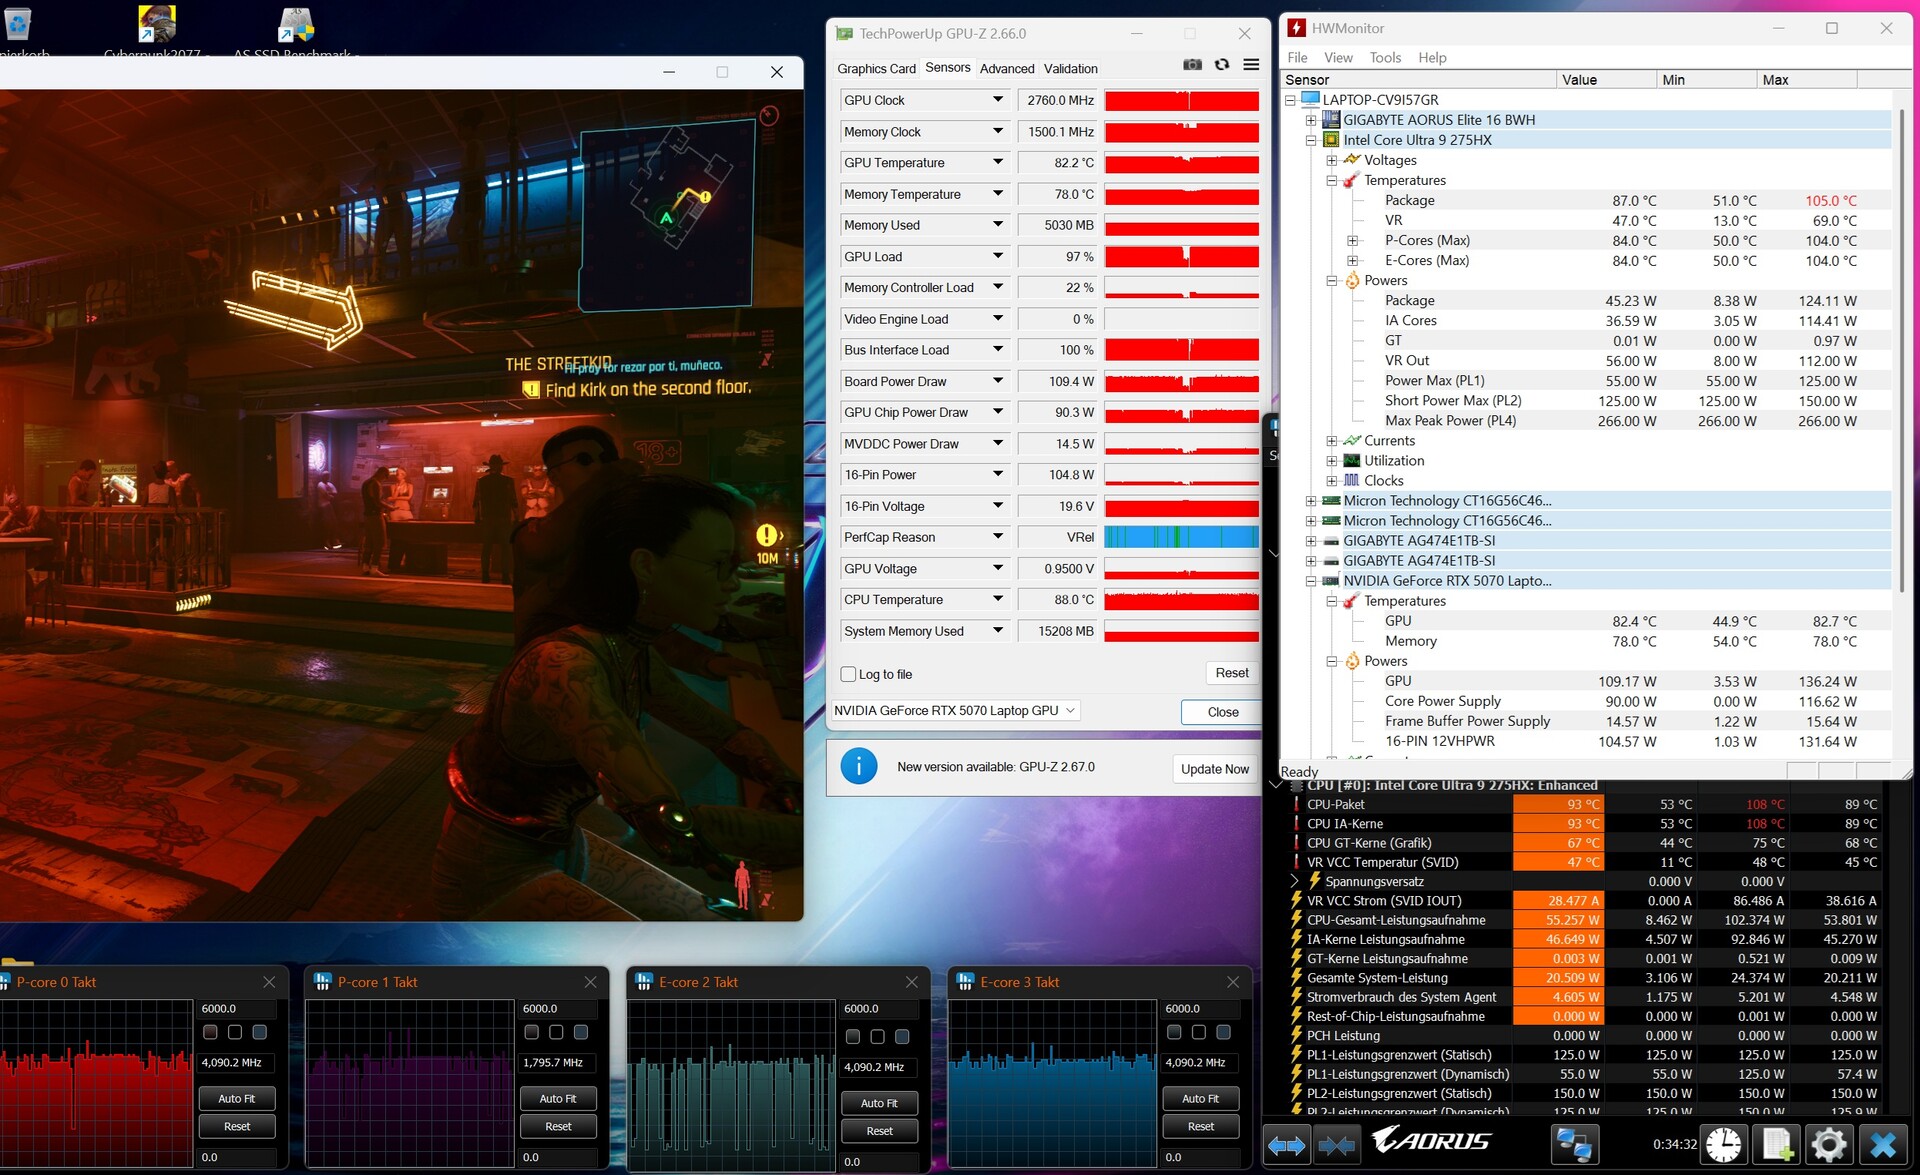The width and height of the screenshot is (1920, 1175).
Task: Enable Log to file checkbox
Action: [x=849, y=675]
